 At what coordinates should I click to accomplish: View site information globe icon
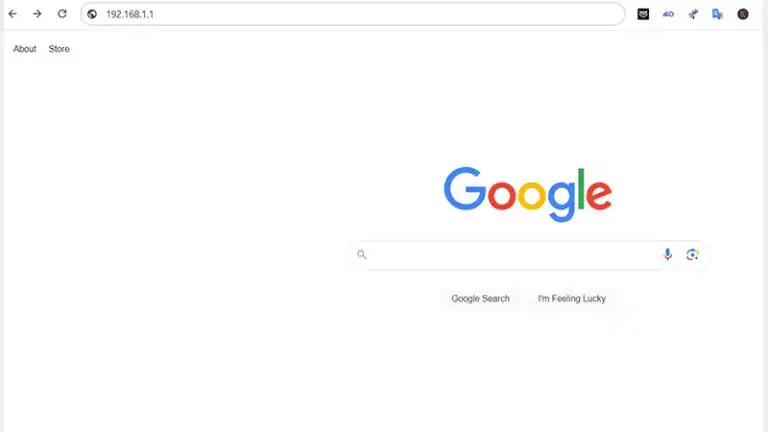(x=92, y=14)
